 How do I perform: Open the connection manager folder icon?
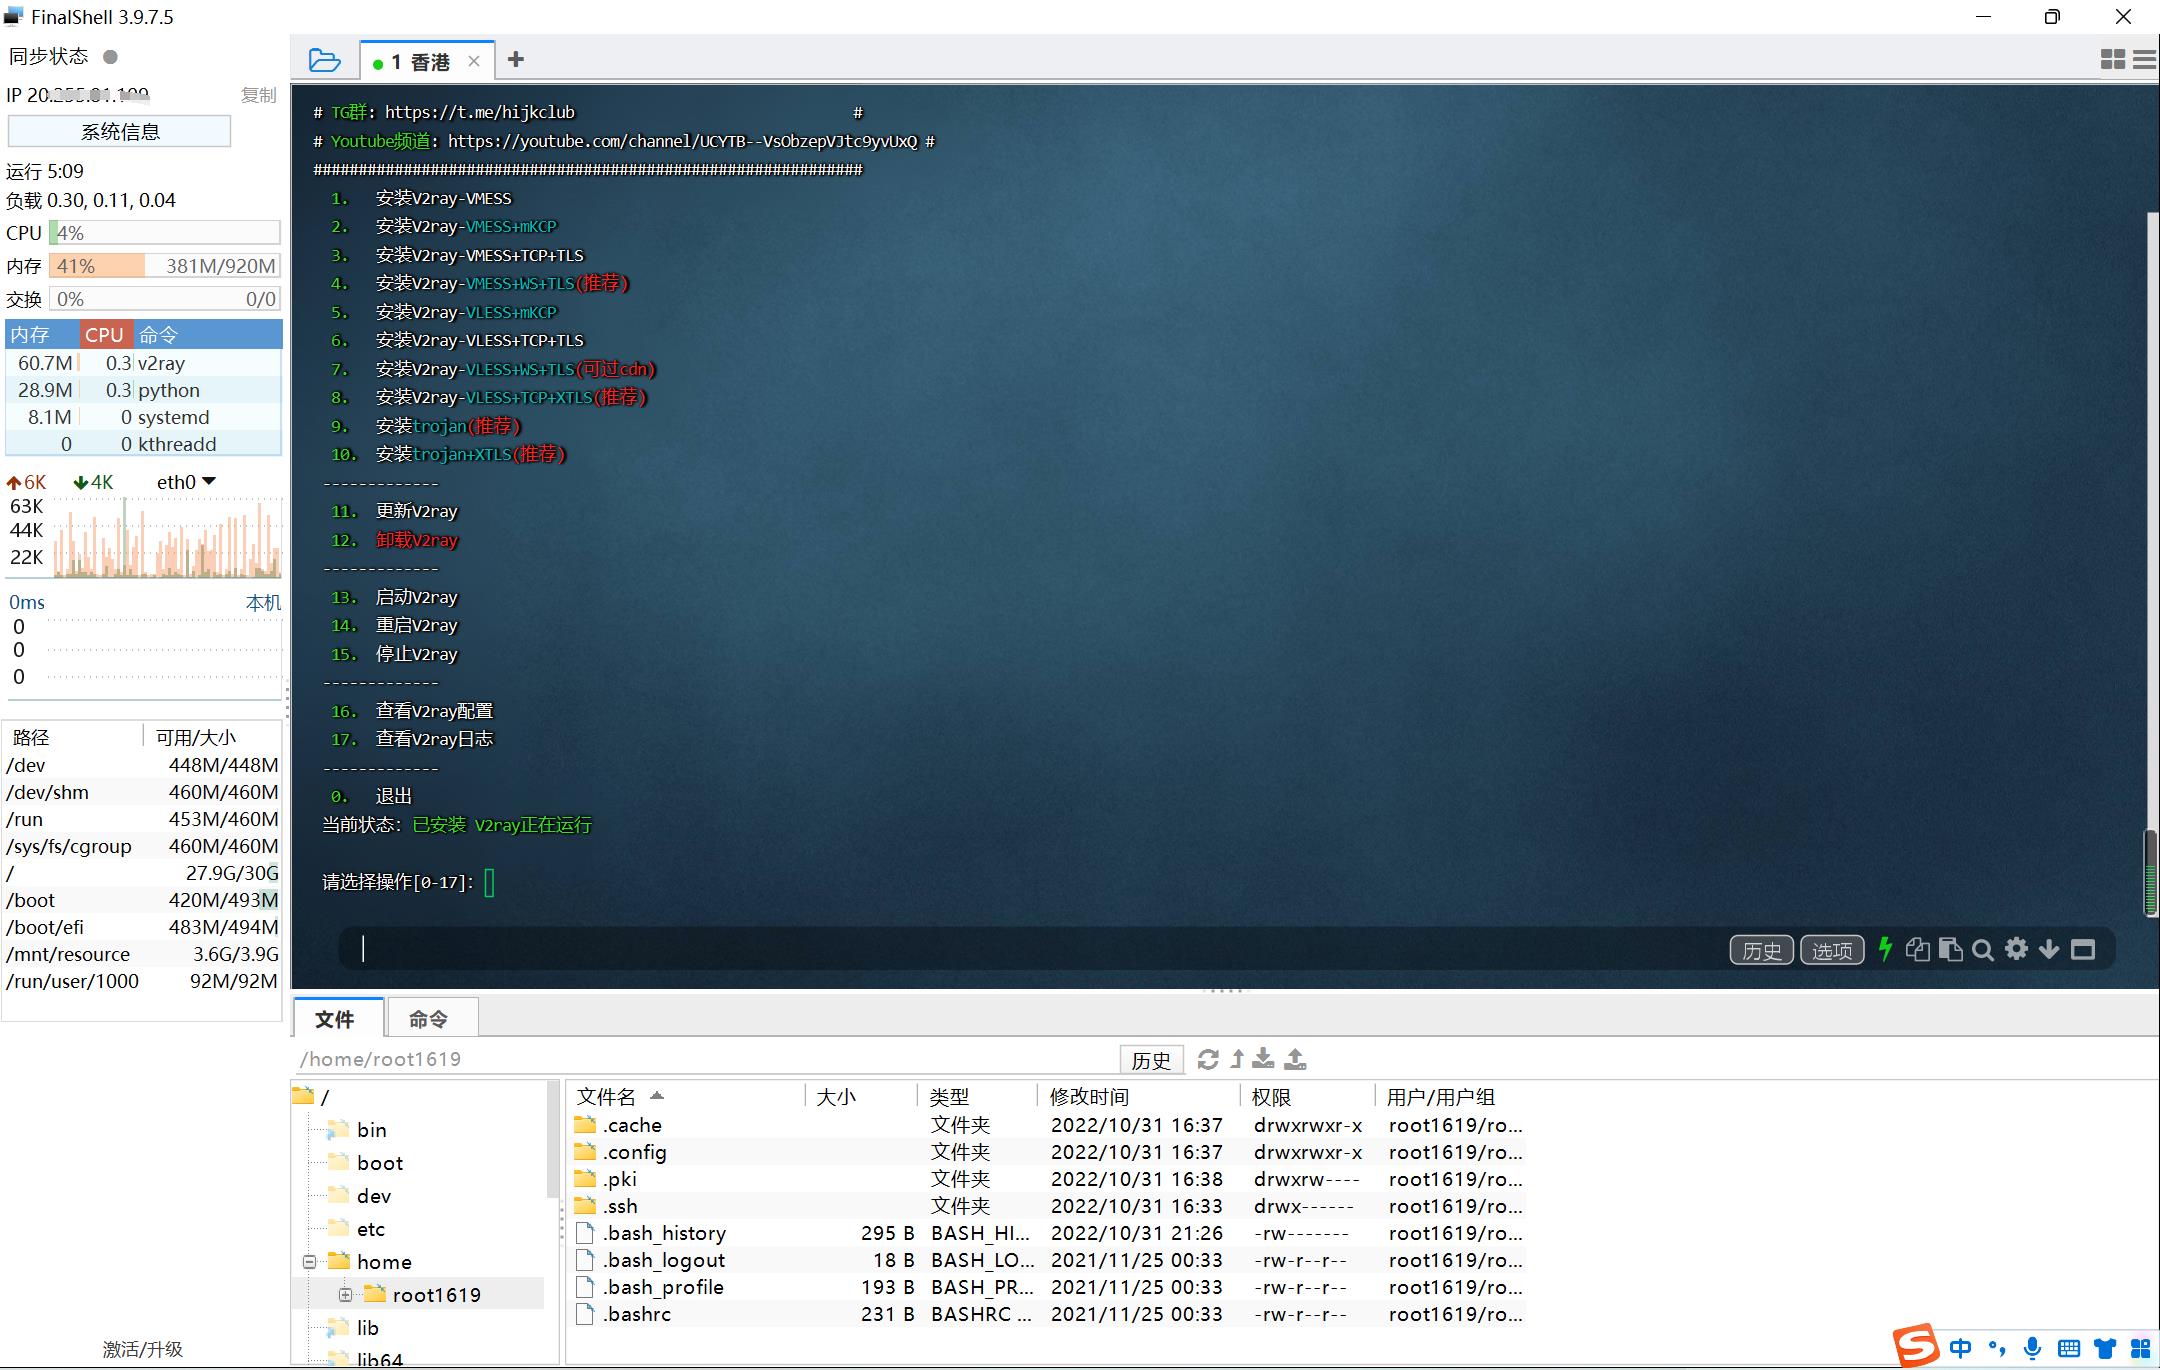[324, 60]
